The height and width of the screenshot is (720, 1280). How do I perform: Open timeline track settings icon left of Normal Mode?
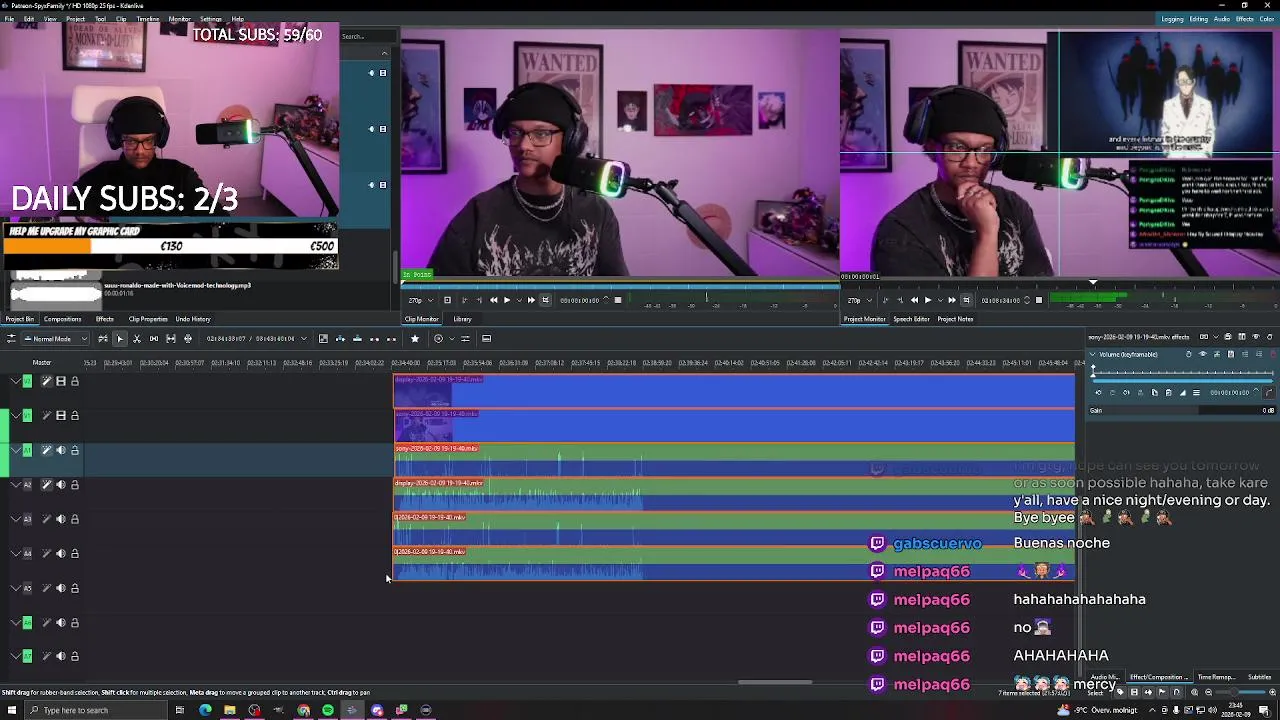point(11,338)
